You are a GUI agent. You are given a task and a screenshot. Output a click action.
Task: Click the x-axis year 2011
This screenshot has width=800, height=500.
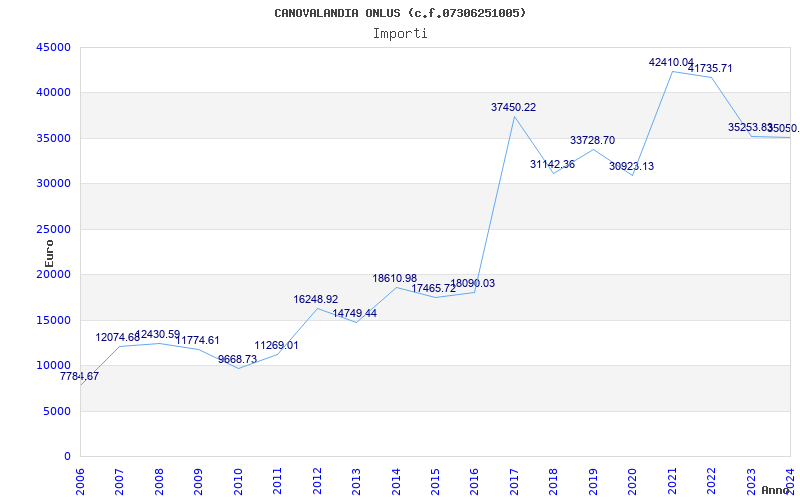tap(277, 480)
